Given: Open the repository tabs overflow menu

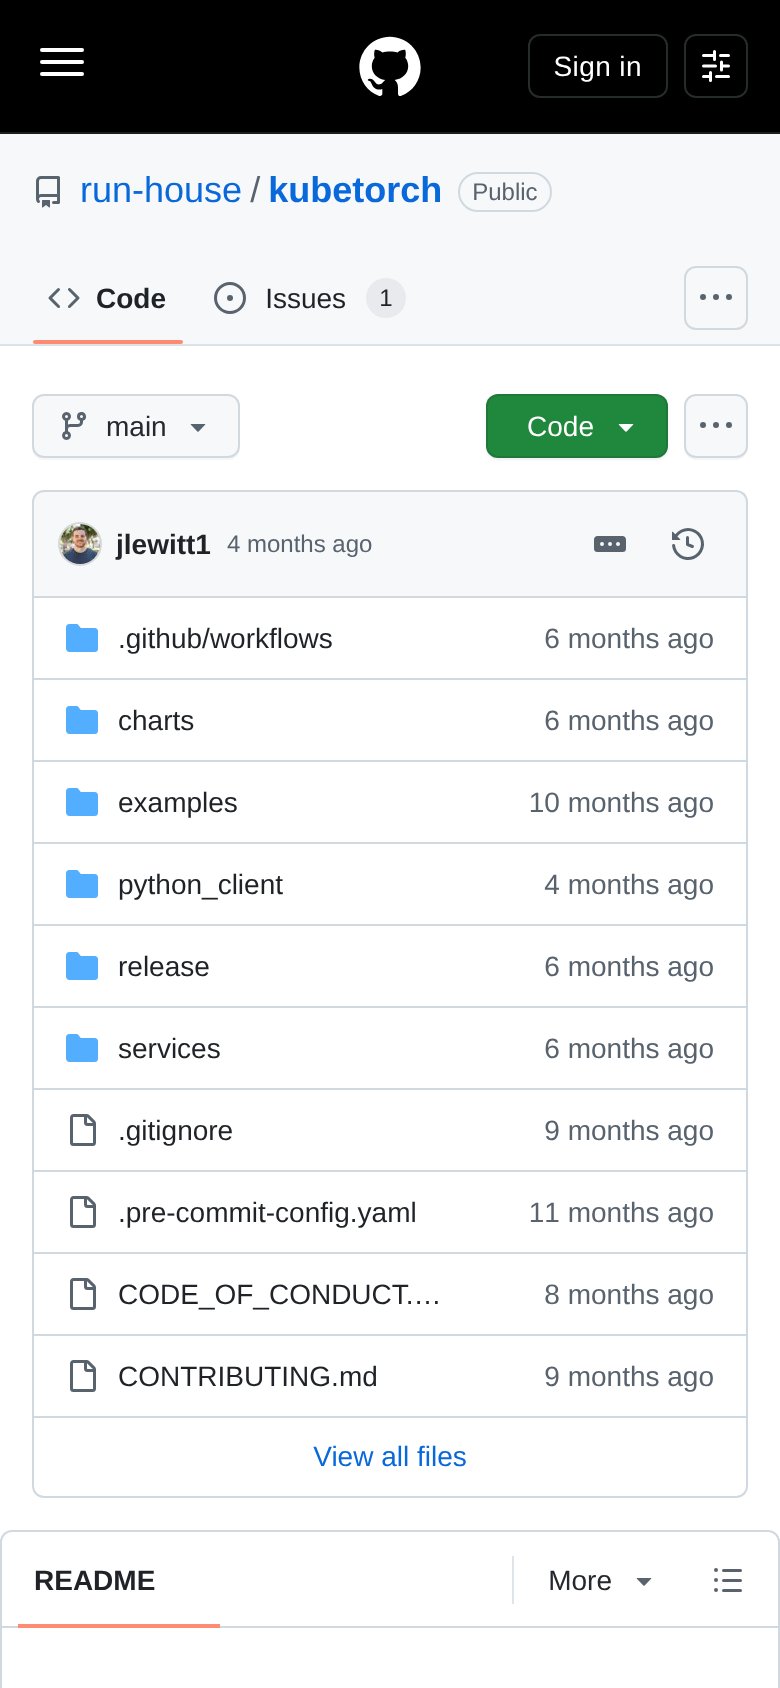Looking at the screenshot, I should (716, 298).
